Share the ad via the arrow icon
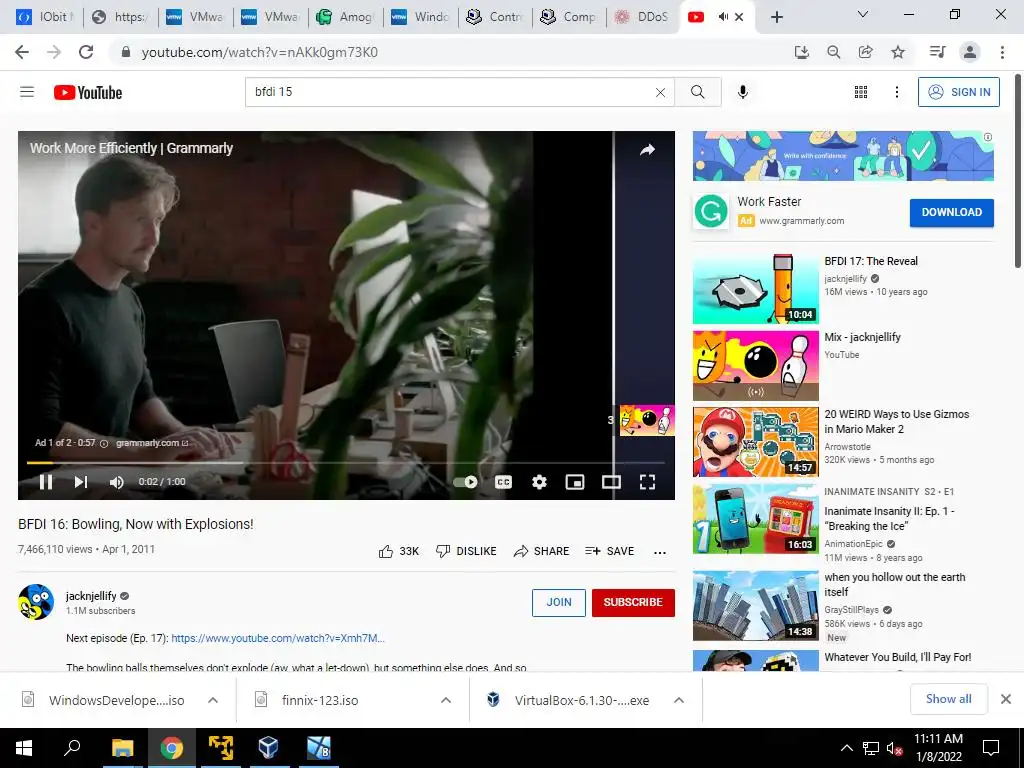The height and width of the screenshot is (768, 1024). click(647, 150)
